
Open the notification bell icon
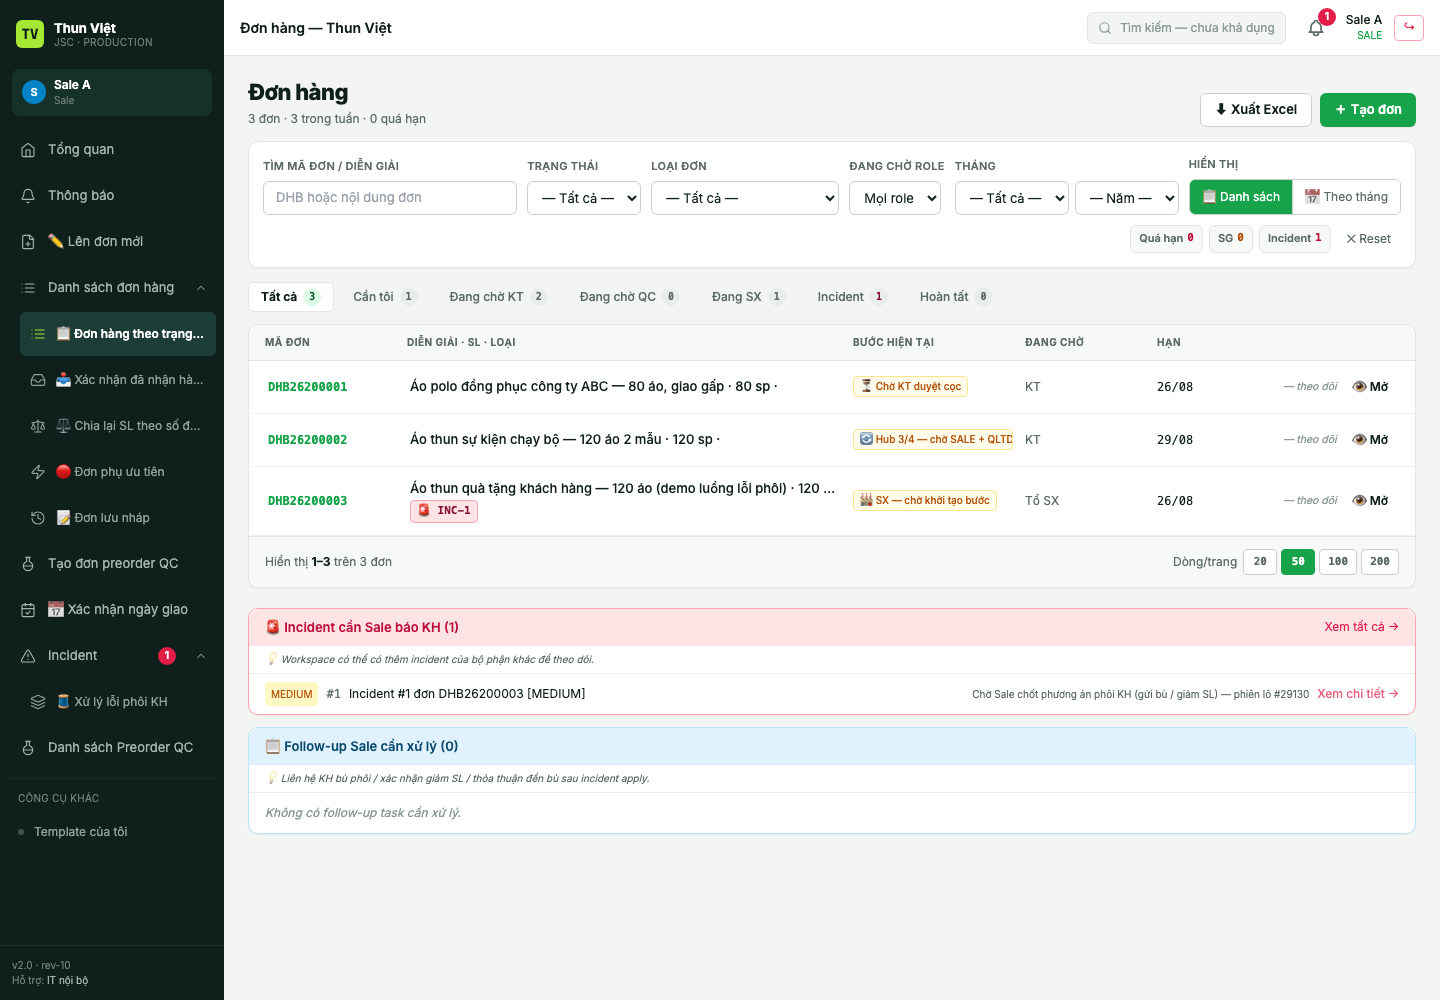click(x=1316, y=28)
